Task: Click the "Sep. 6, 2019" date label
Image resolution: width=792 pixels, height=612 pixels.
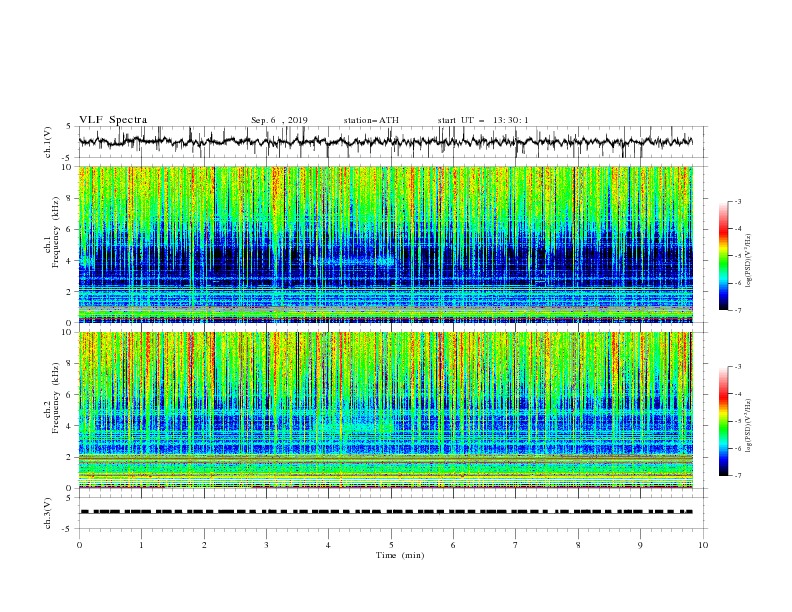Action: click(x=279, y=120)
